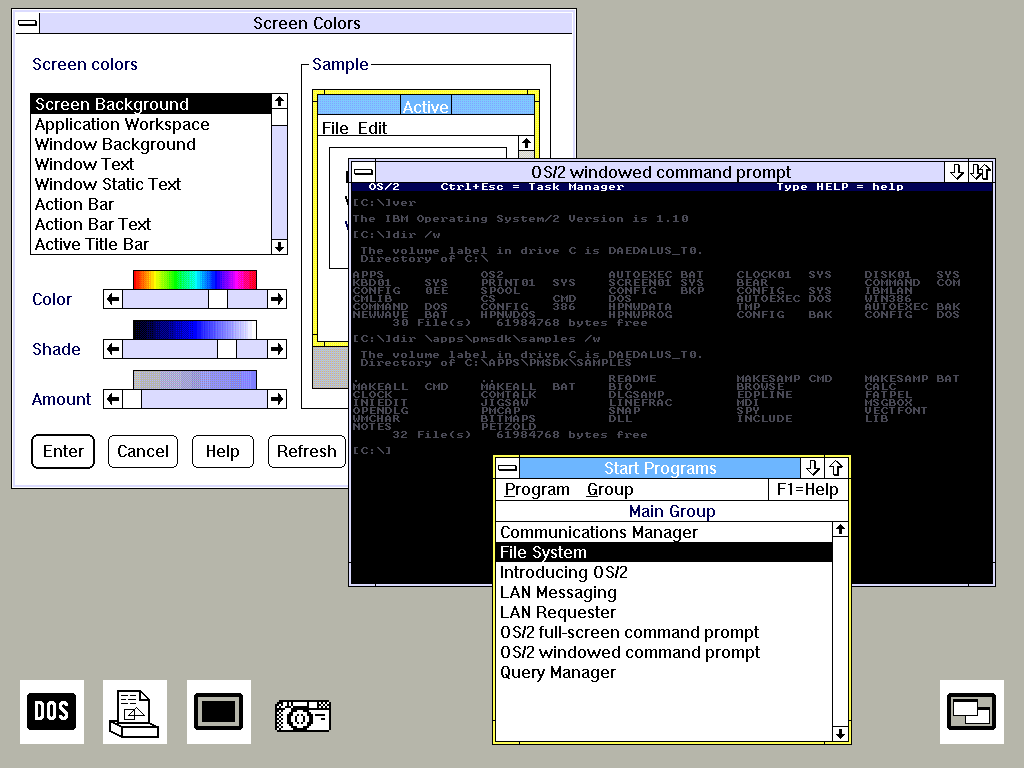Open the print spooler desktop icon

[x=135, y=711]
